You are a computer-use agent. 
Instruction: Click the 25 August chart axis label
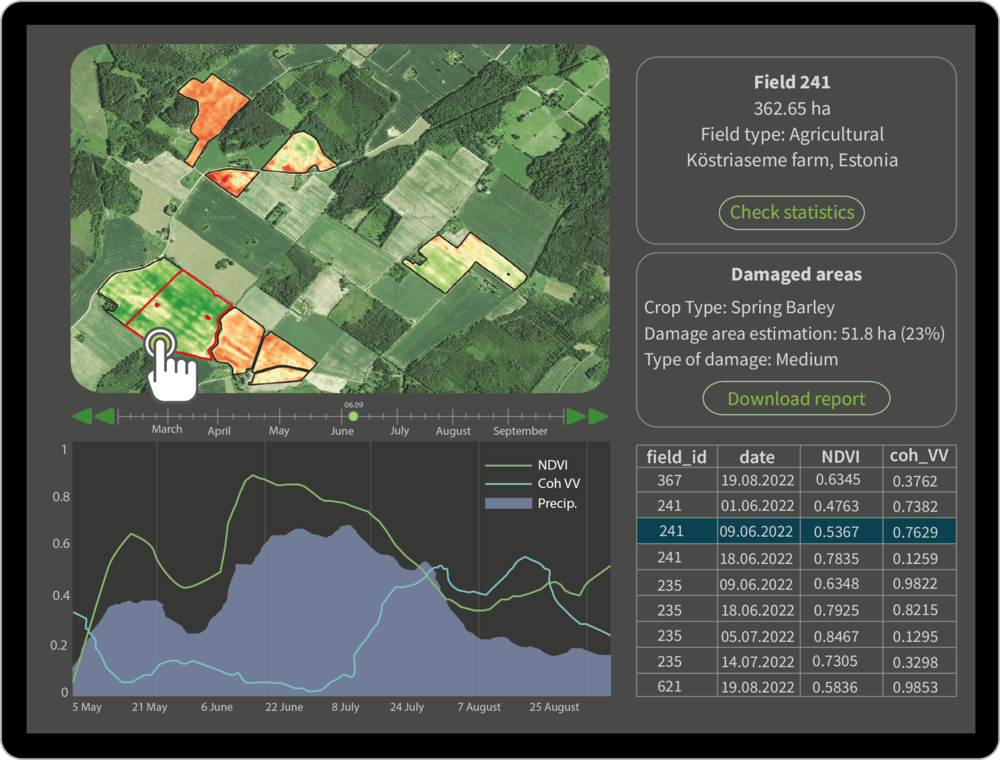point(554,706)
